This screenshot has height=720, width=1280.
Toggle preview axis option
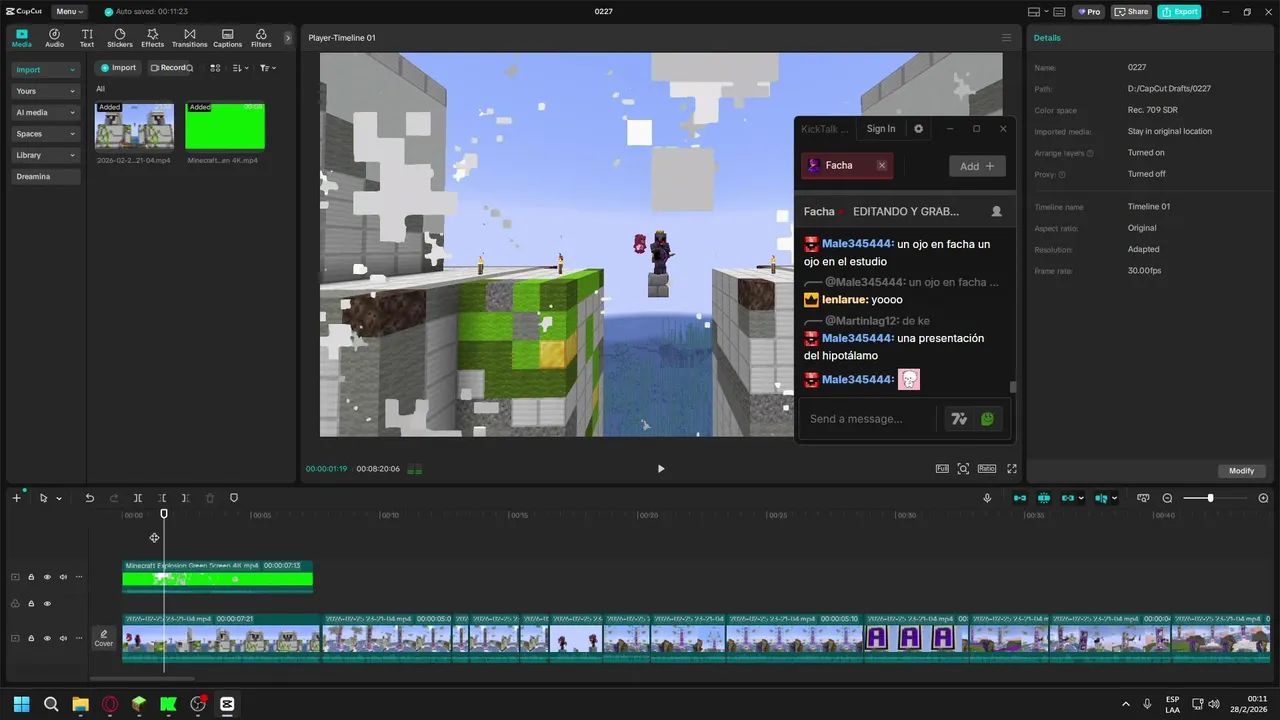point(1101,498)
